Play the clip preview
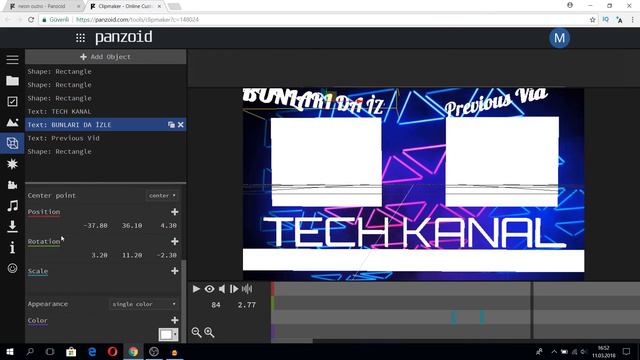The image size is (640, 360). click(196, 289)
